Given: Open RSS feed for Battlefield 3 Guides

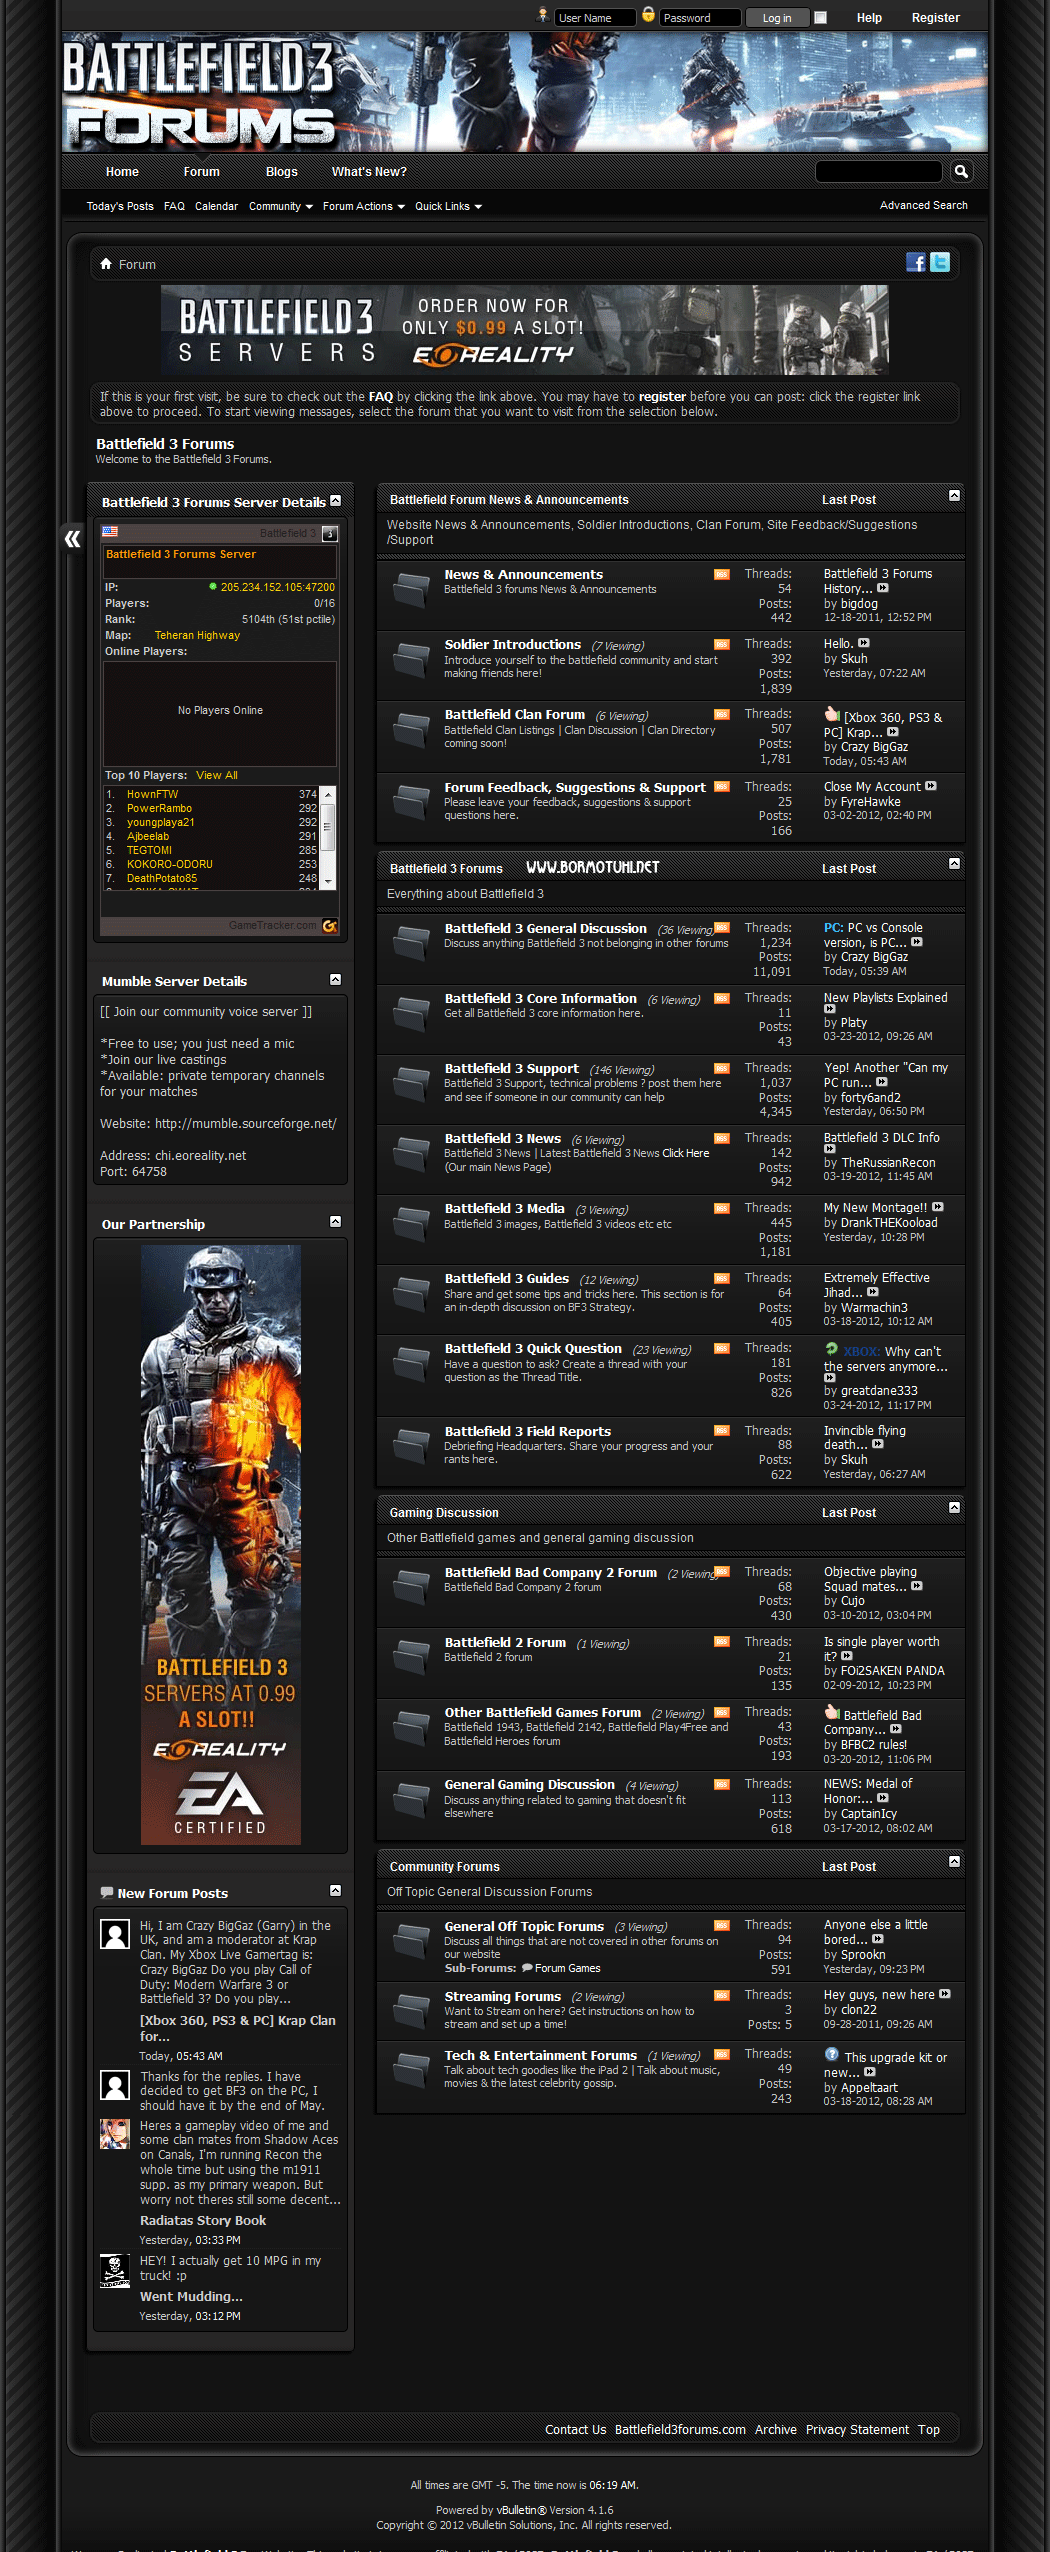Looking at the screenshot, I should click(721, 1278).
